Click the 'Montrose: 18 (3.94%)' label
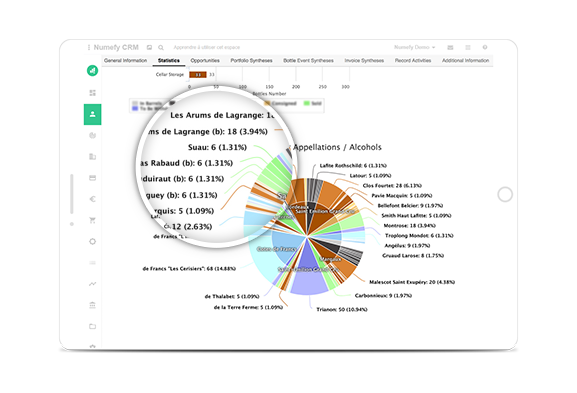Viewport: 577px width, 393px height. click(409, 225)
